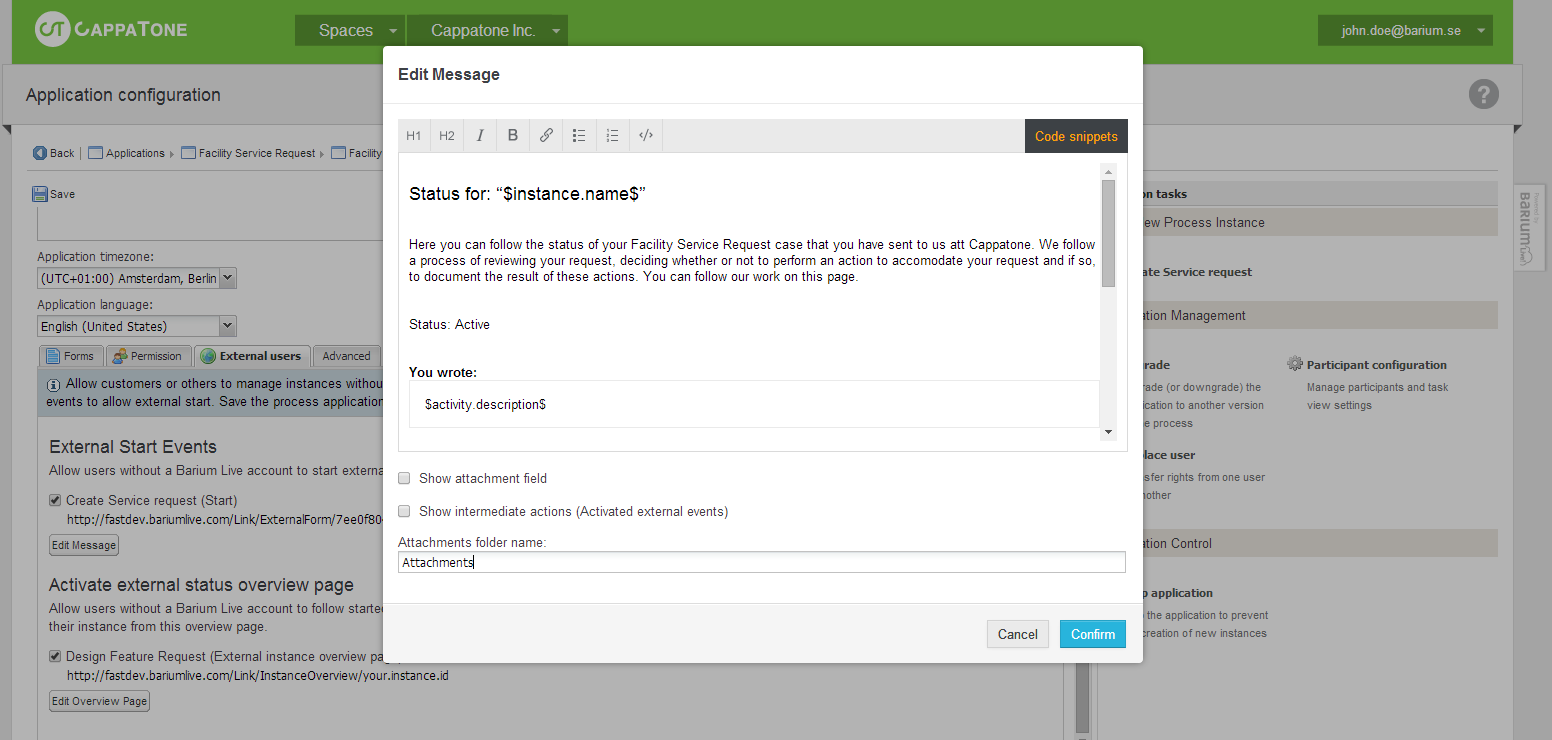The image size is (1552, 740).
Task: Apply H2 heading format in editor toolbar
Action: tap(447, 136)
